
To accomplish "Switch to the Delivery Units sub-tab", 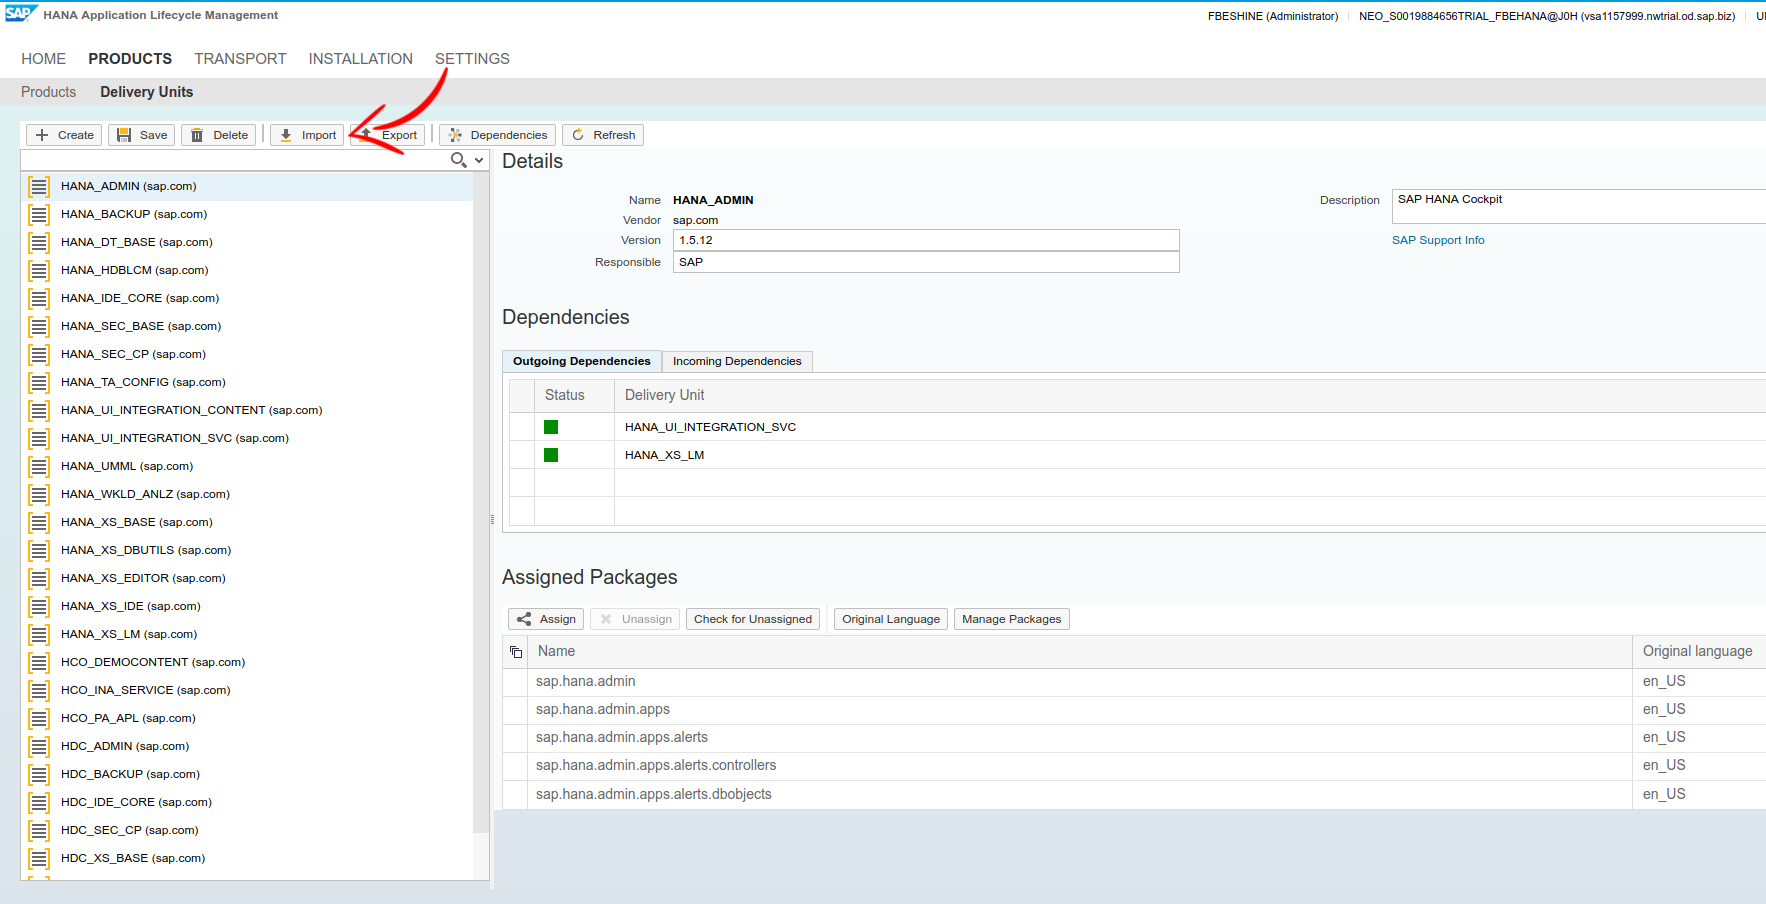I will [x=147, y=92].
